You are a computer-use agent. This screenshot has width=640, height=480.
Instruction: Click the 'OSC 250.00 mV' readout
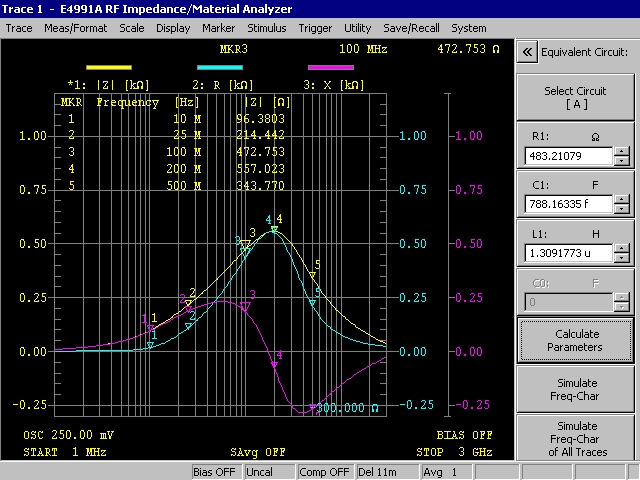[69, 435]
